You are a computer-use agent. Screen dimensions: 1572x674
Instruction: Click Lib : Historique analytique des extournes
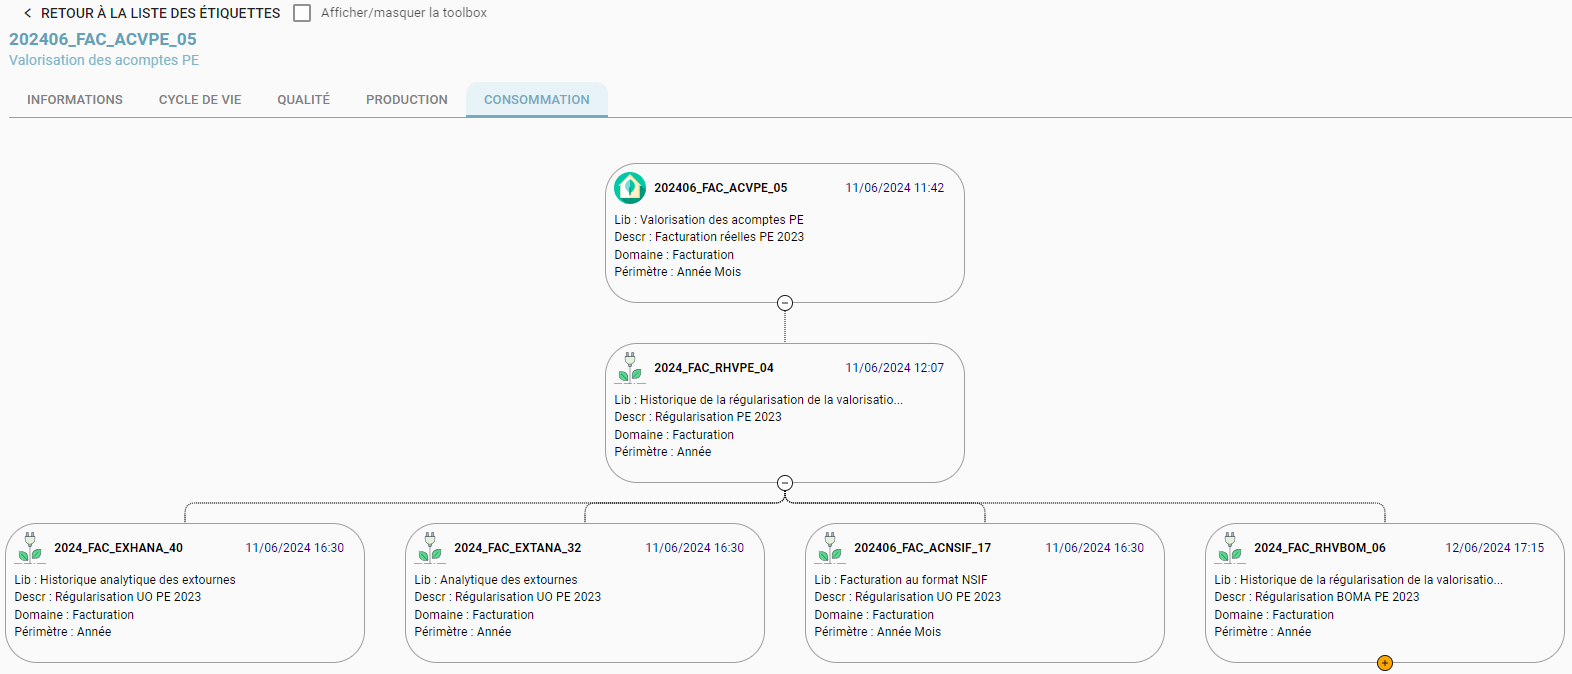(x=125, y=580)
